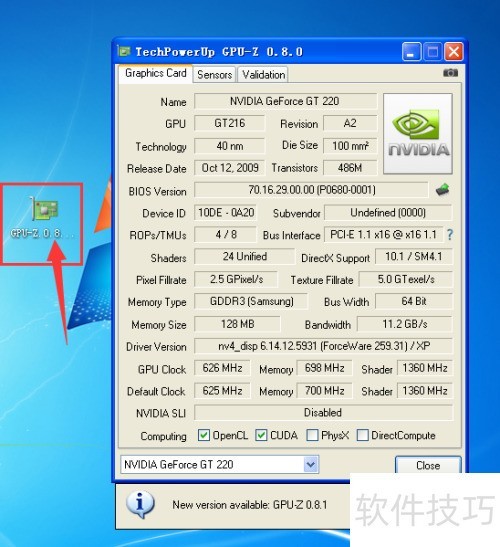Click the NVIDIA SLI field showing Disabled

click(323, 413)
